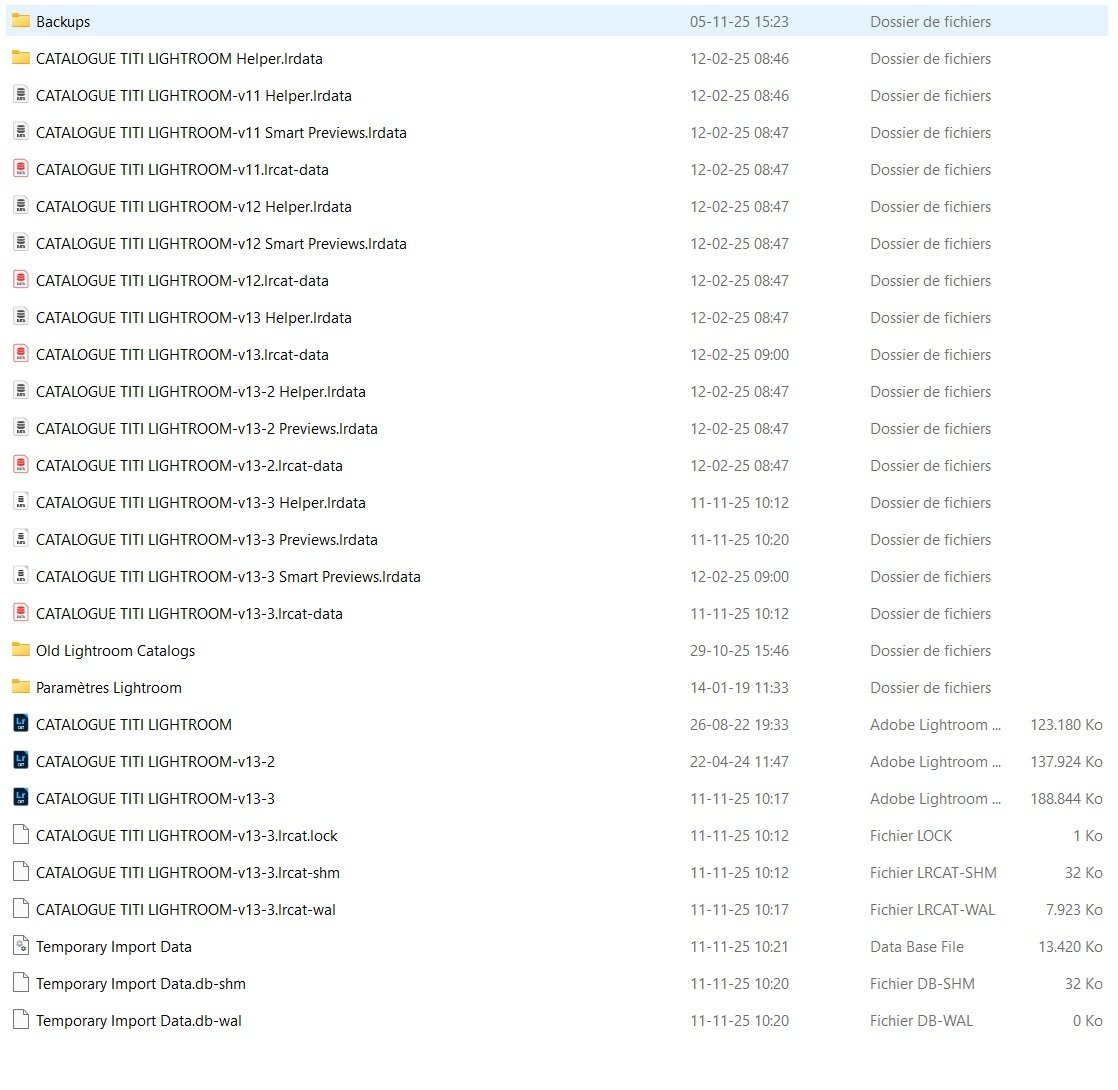Image resolution: width=1118 pixels, height=1090 pixels.
Task: Select CATALOGUE TITI LIGHTROOM file dated 26-08-22
Action: point(133,725)
